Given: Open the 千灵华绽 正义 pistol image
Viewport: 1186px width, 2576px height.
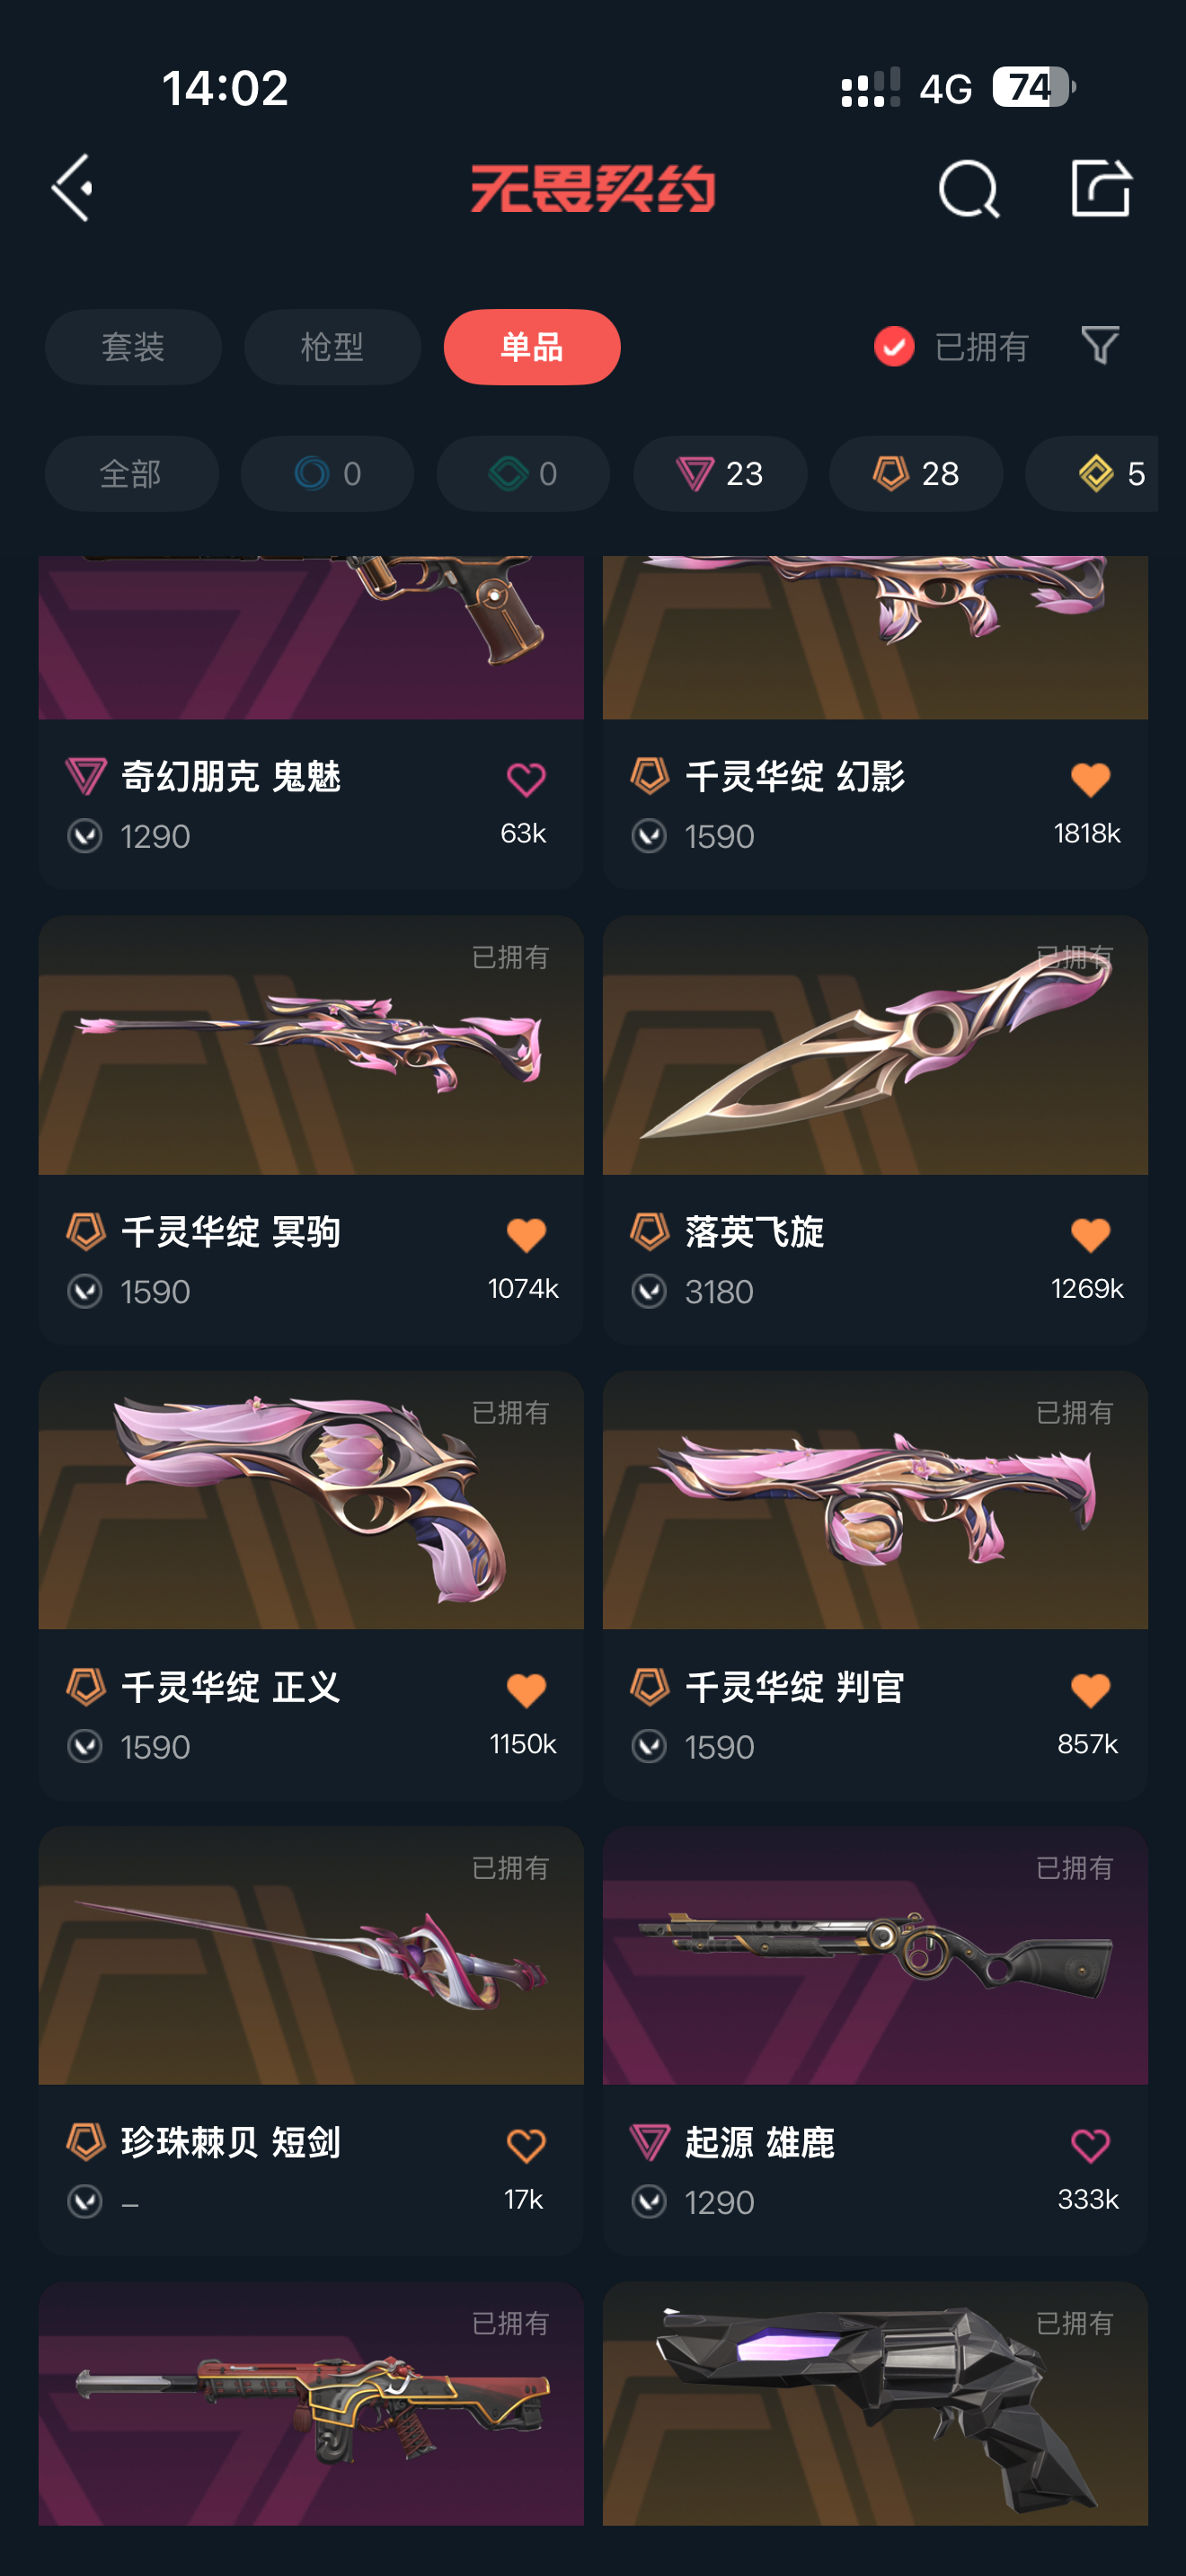Looking at the screenshot, I should point(311,1500).
